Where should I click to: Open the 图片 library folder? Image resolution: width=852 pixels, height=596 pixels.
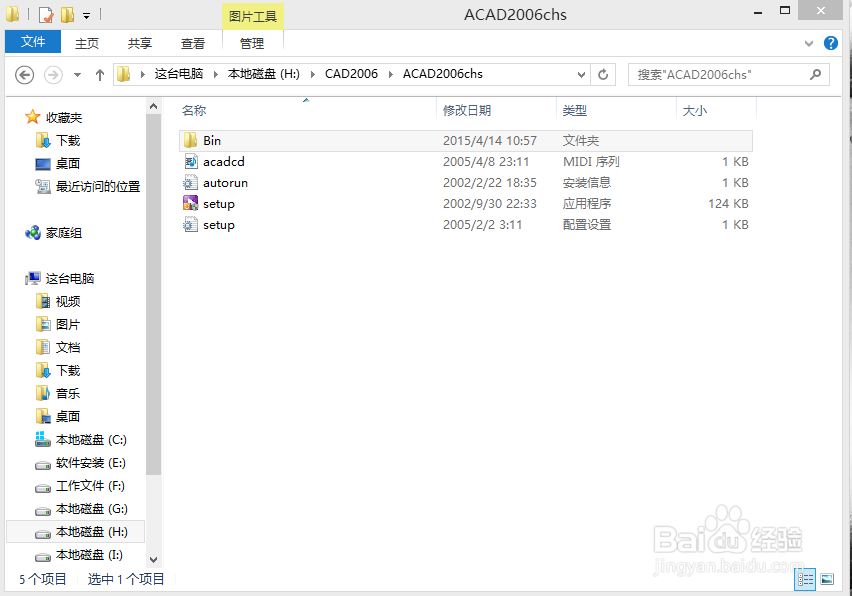[x=68, y=324]
